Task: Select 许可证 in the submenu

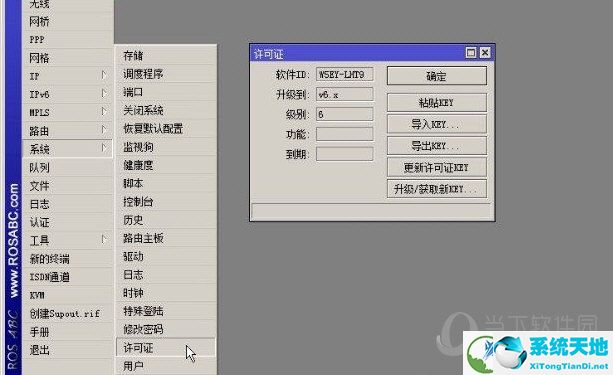Action: (166, 348)
